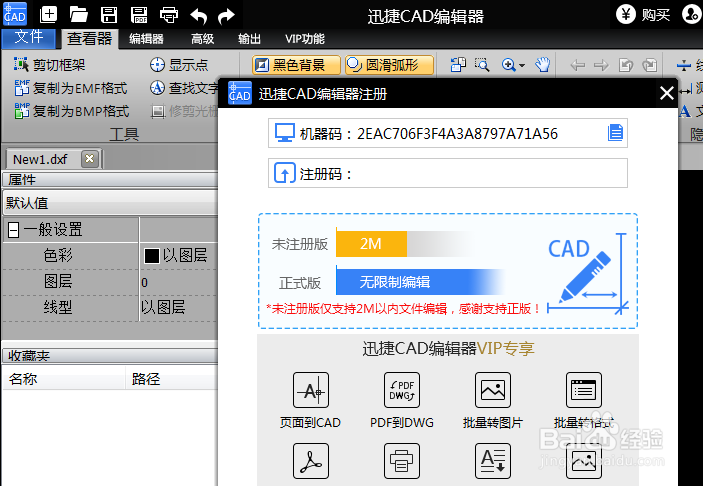Open the 高级 tab

point(202,39)
